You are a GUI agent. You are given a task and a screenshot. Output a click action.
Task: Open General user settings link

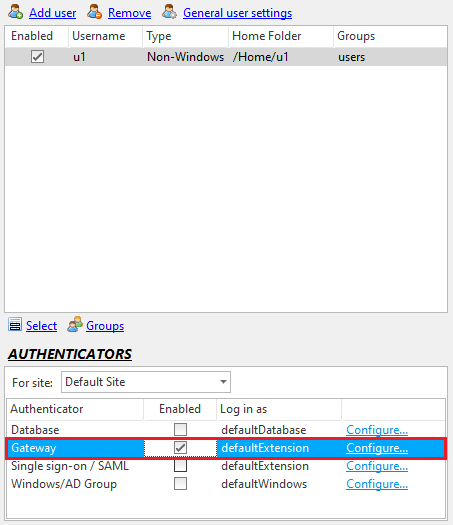point(237,13)
